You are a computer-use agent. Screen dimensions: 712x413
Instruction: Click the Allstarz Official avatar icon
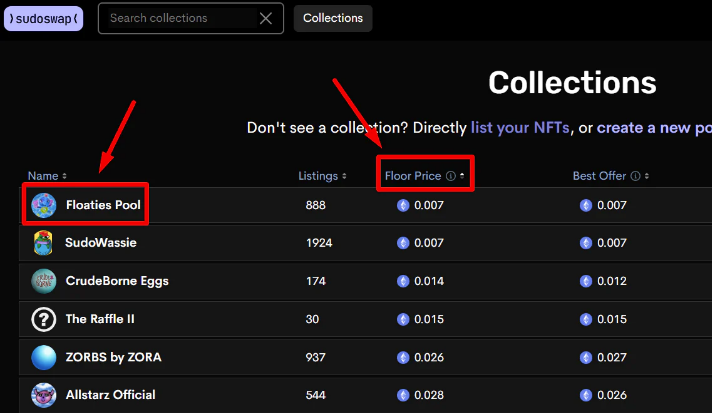click(x=43, y=395)
